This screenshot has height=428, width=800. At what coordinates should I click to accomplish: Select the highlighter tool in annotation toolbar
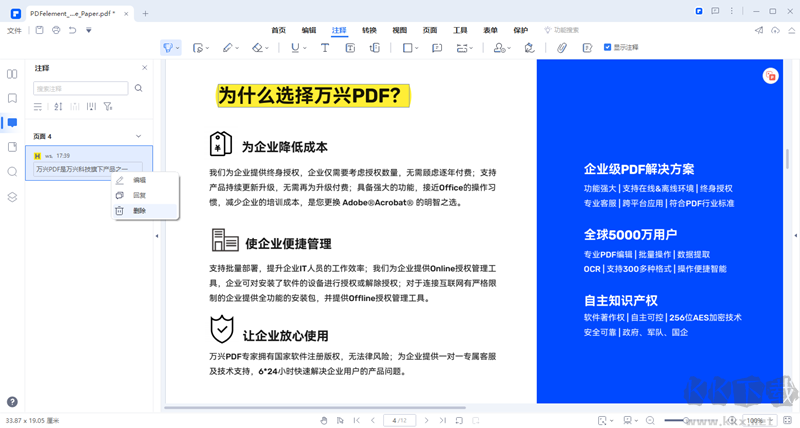point(167,48)
